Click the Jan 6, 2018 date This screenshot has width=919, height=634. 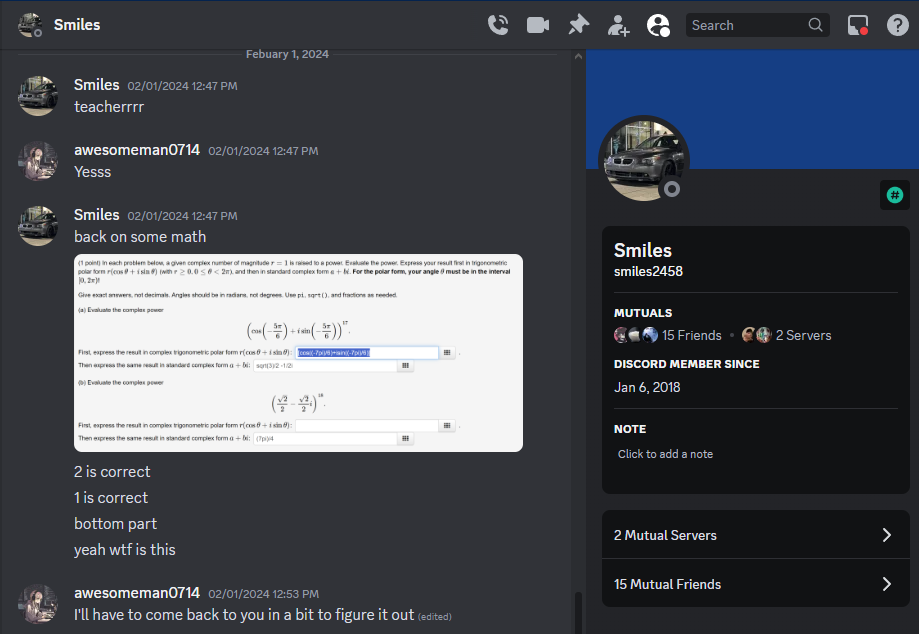(647, 387)
